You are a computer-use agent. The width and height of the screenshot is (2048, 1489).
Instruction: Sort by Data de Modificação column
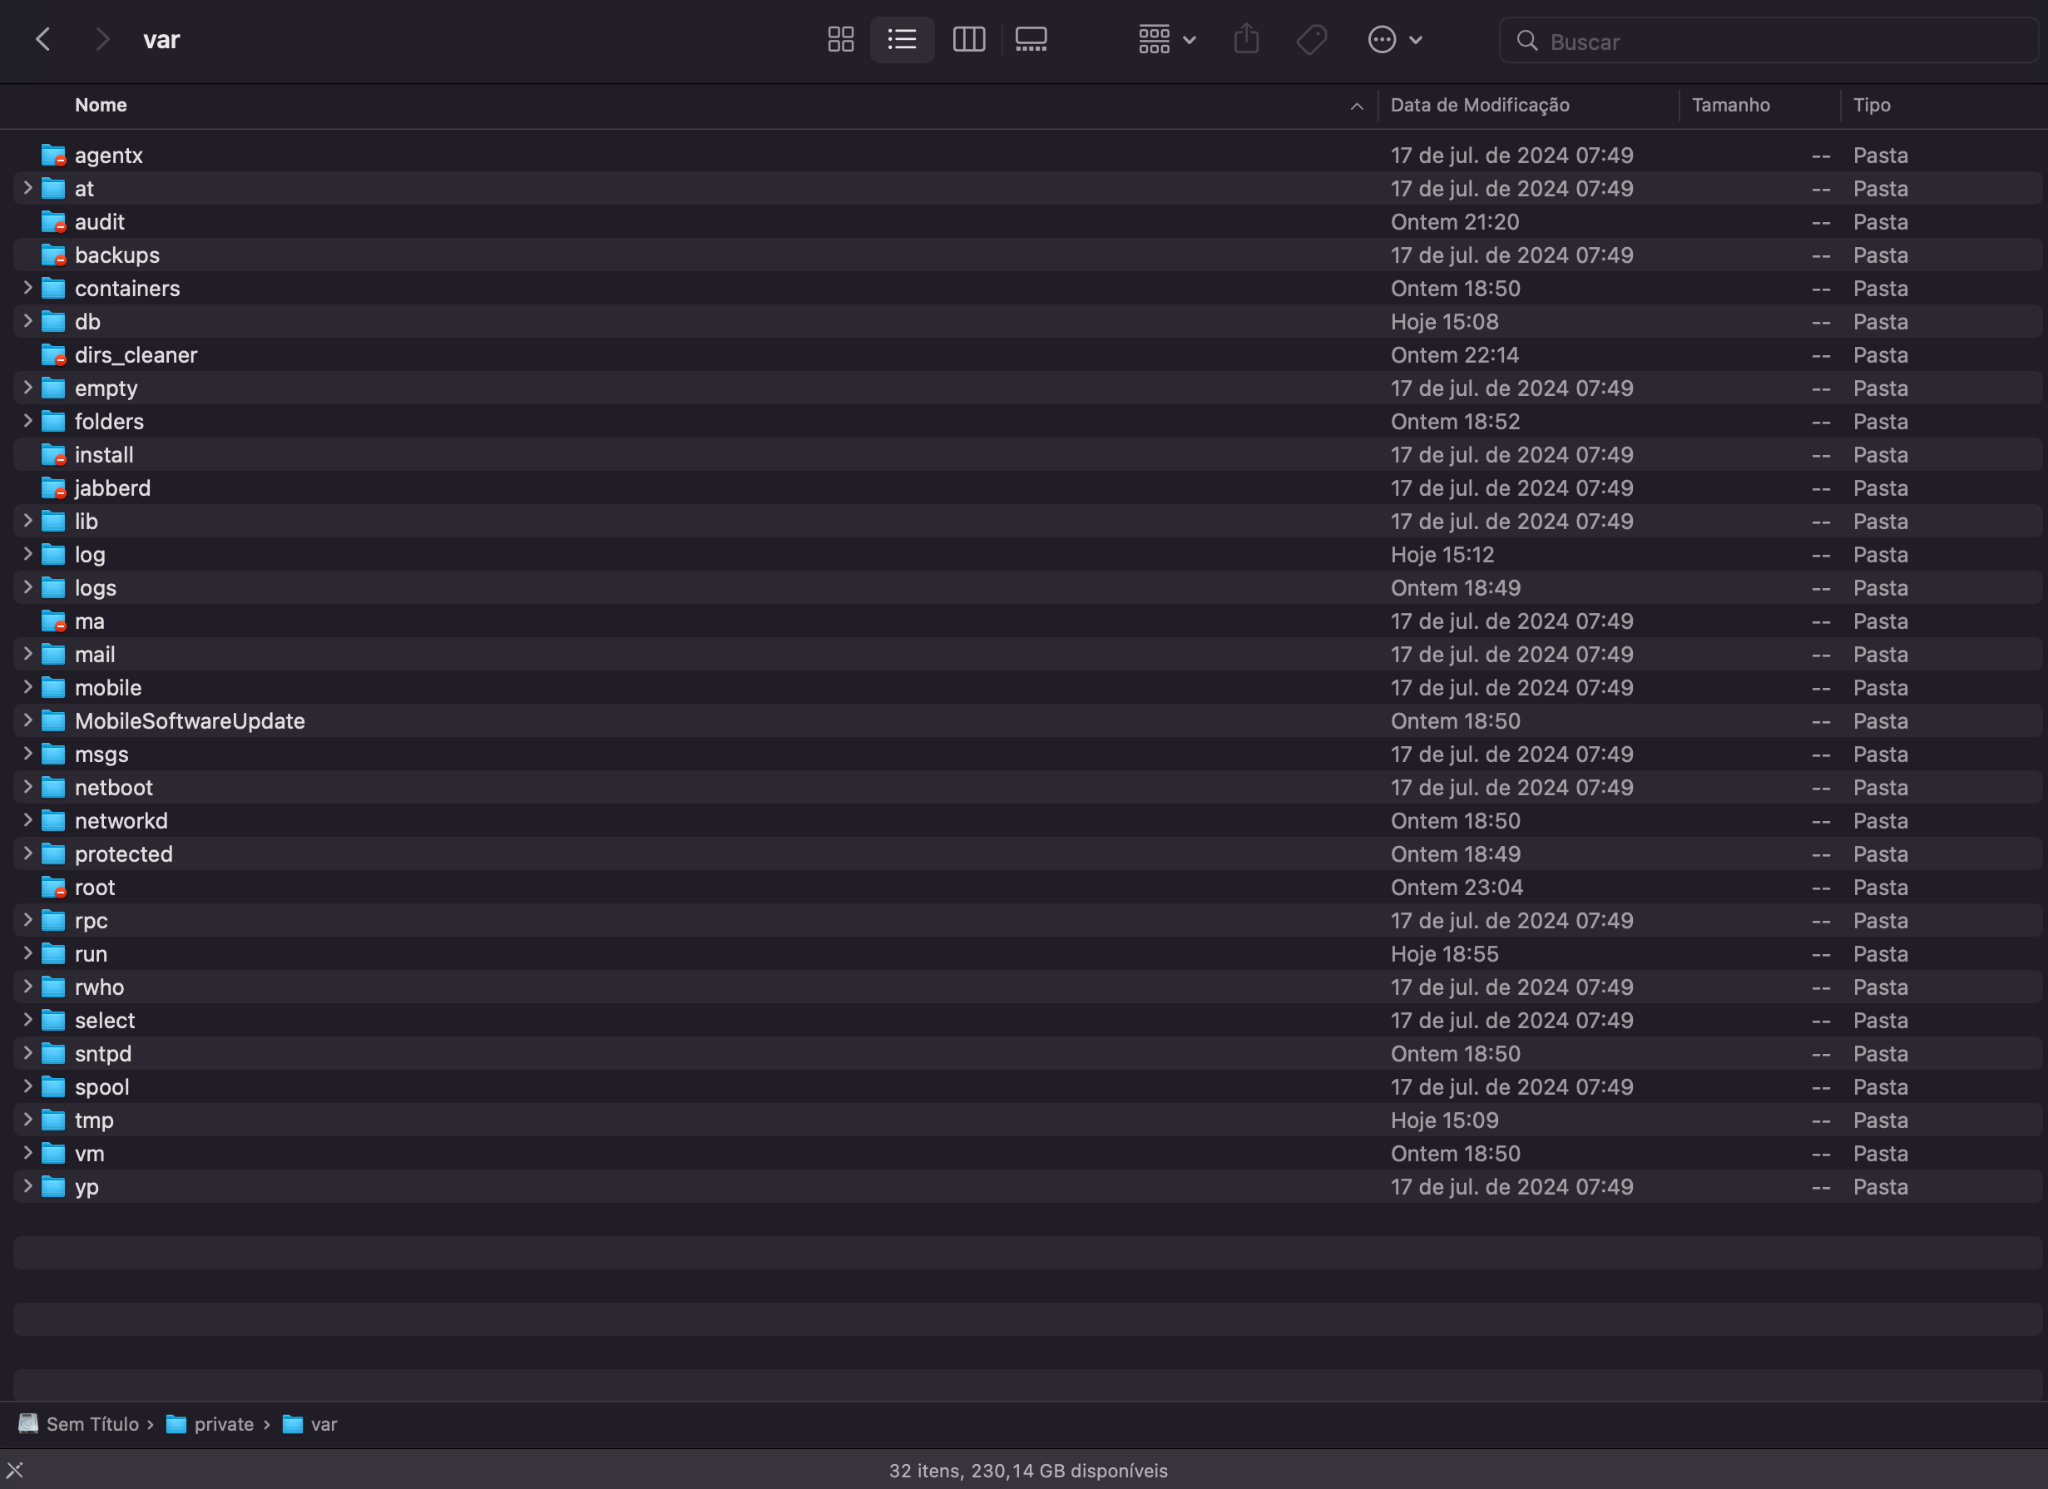point(1479,105)
